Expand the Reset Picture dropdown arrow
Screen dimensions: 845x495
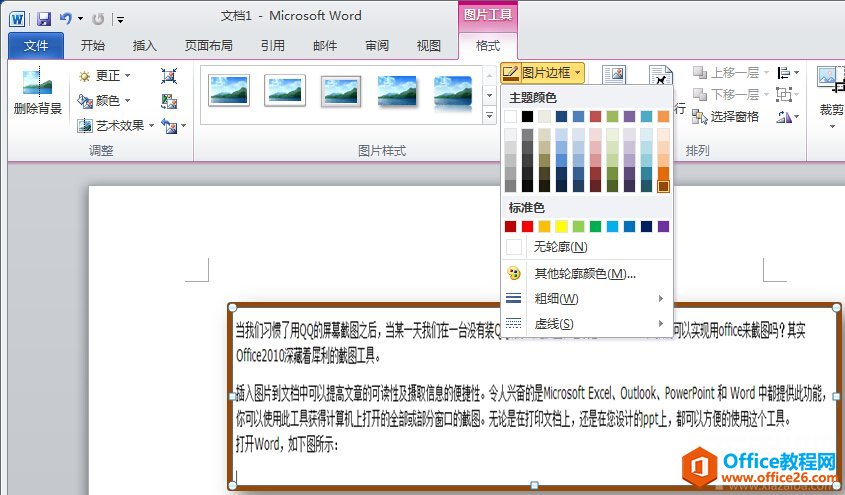pos(184,126)
